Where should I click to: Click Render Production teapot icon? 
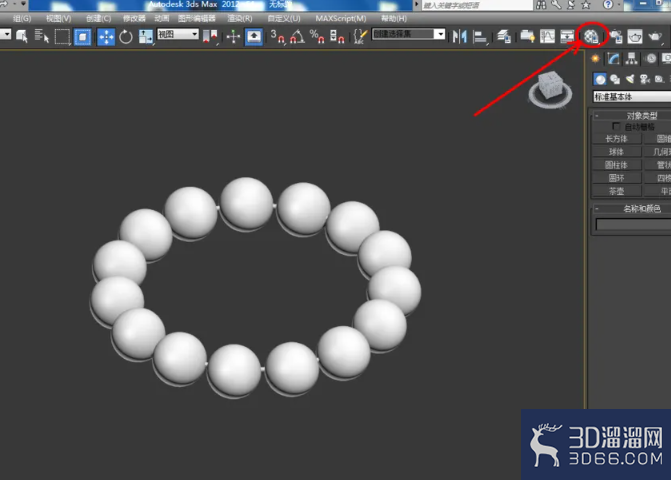655,37
